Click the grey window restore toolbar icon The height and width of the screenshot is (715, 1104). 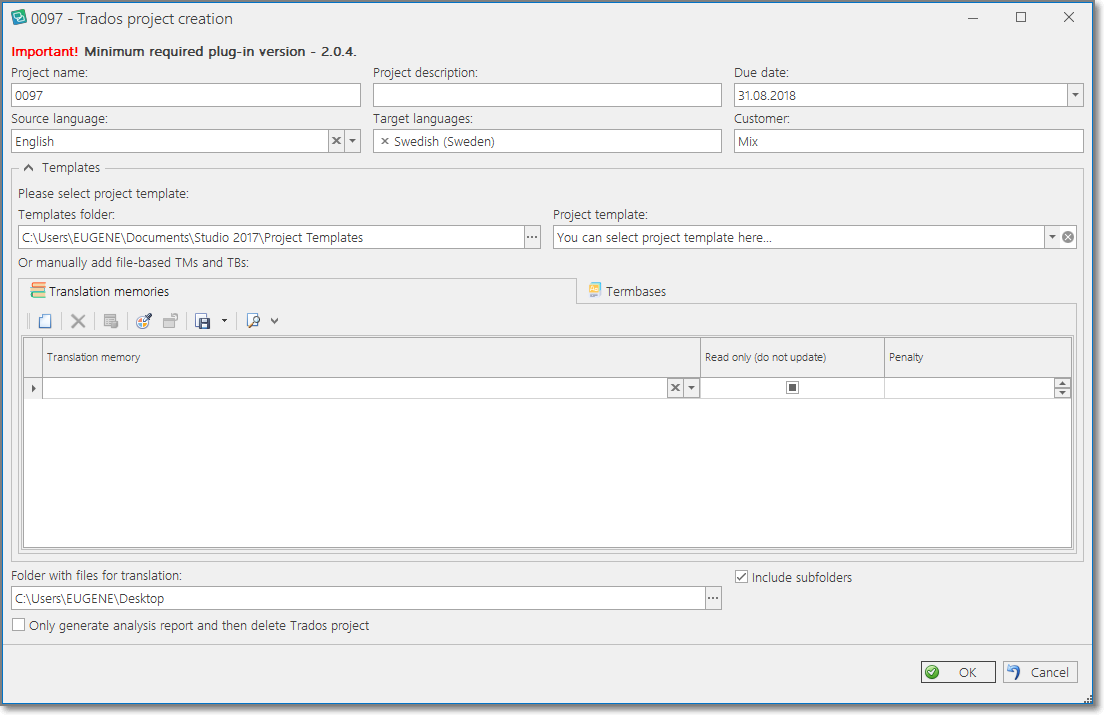point(170,321)
